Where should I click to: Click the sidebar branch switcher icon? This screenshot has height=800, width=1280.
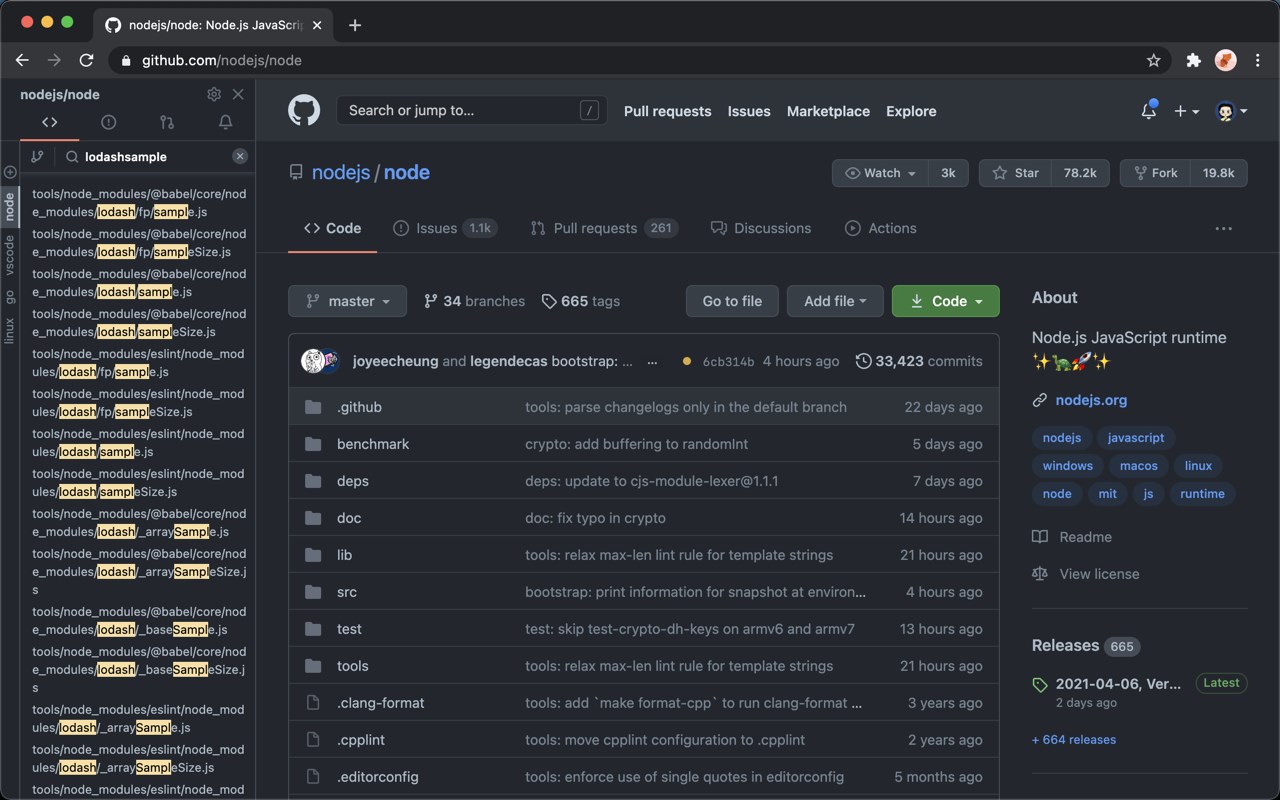(37, 157)
